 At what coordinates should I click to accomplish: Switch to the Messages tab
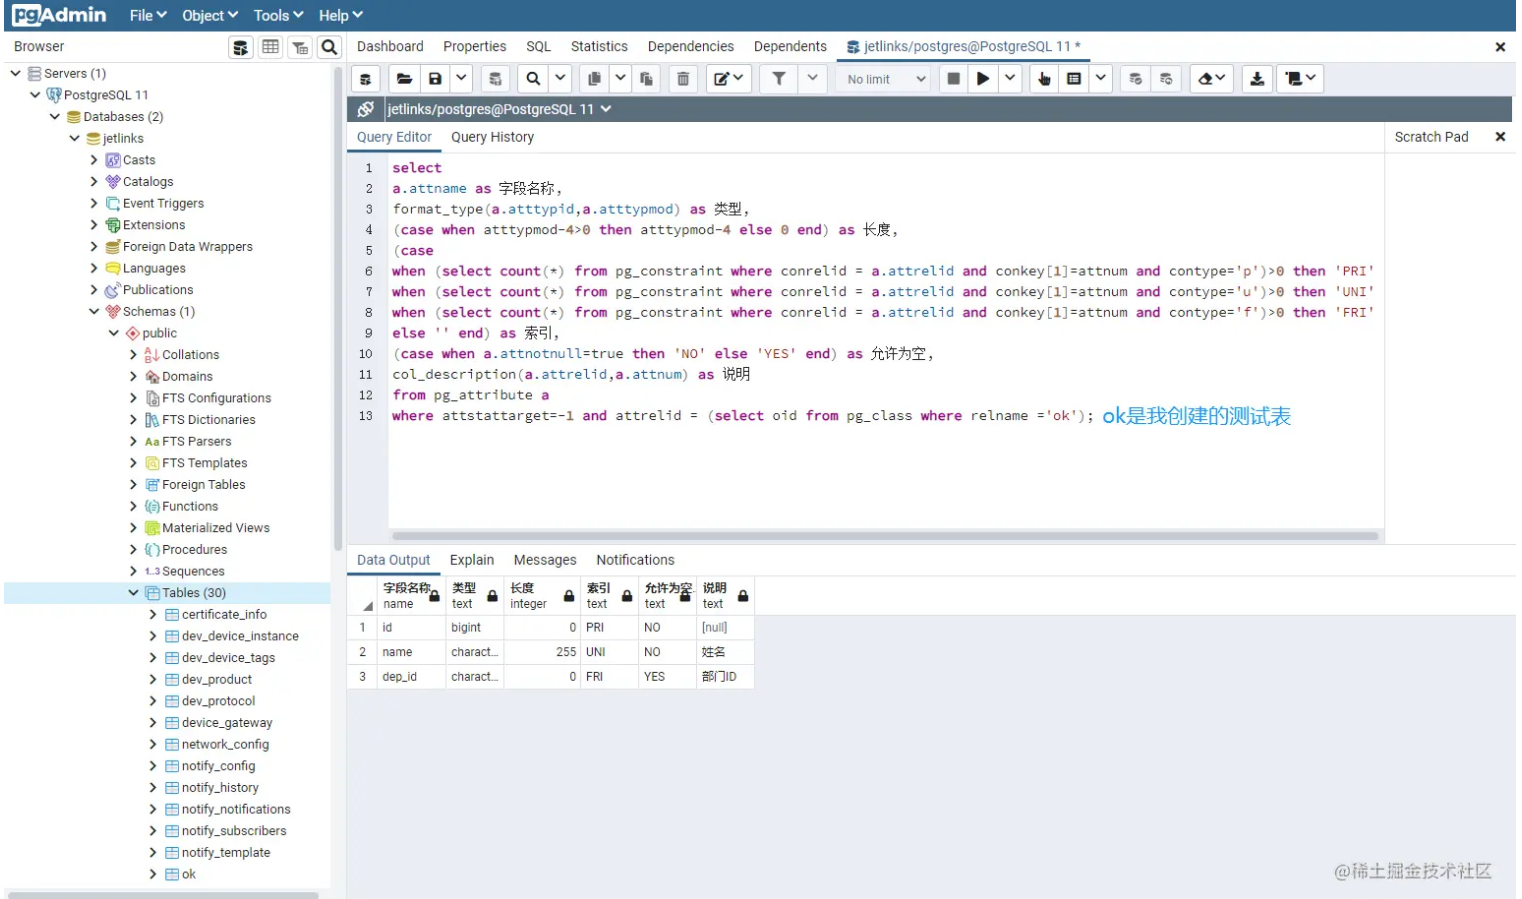click(x=544, y=560)
